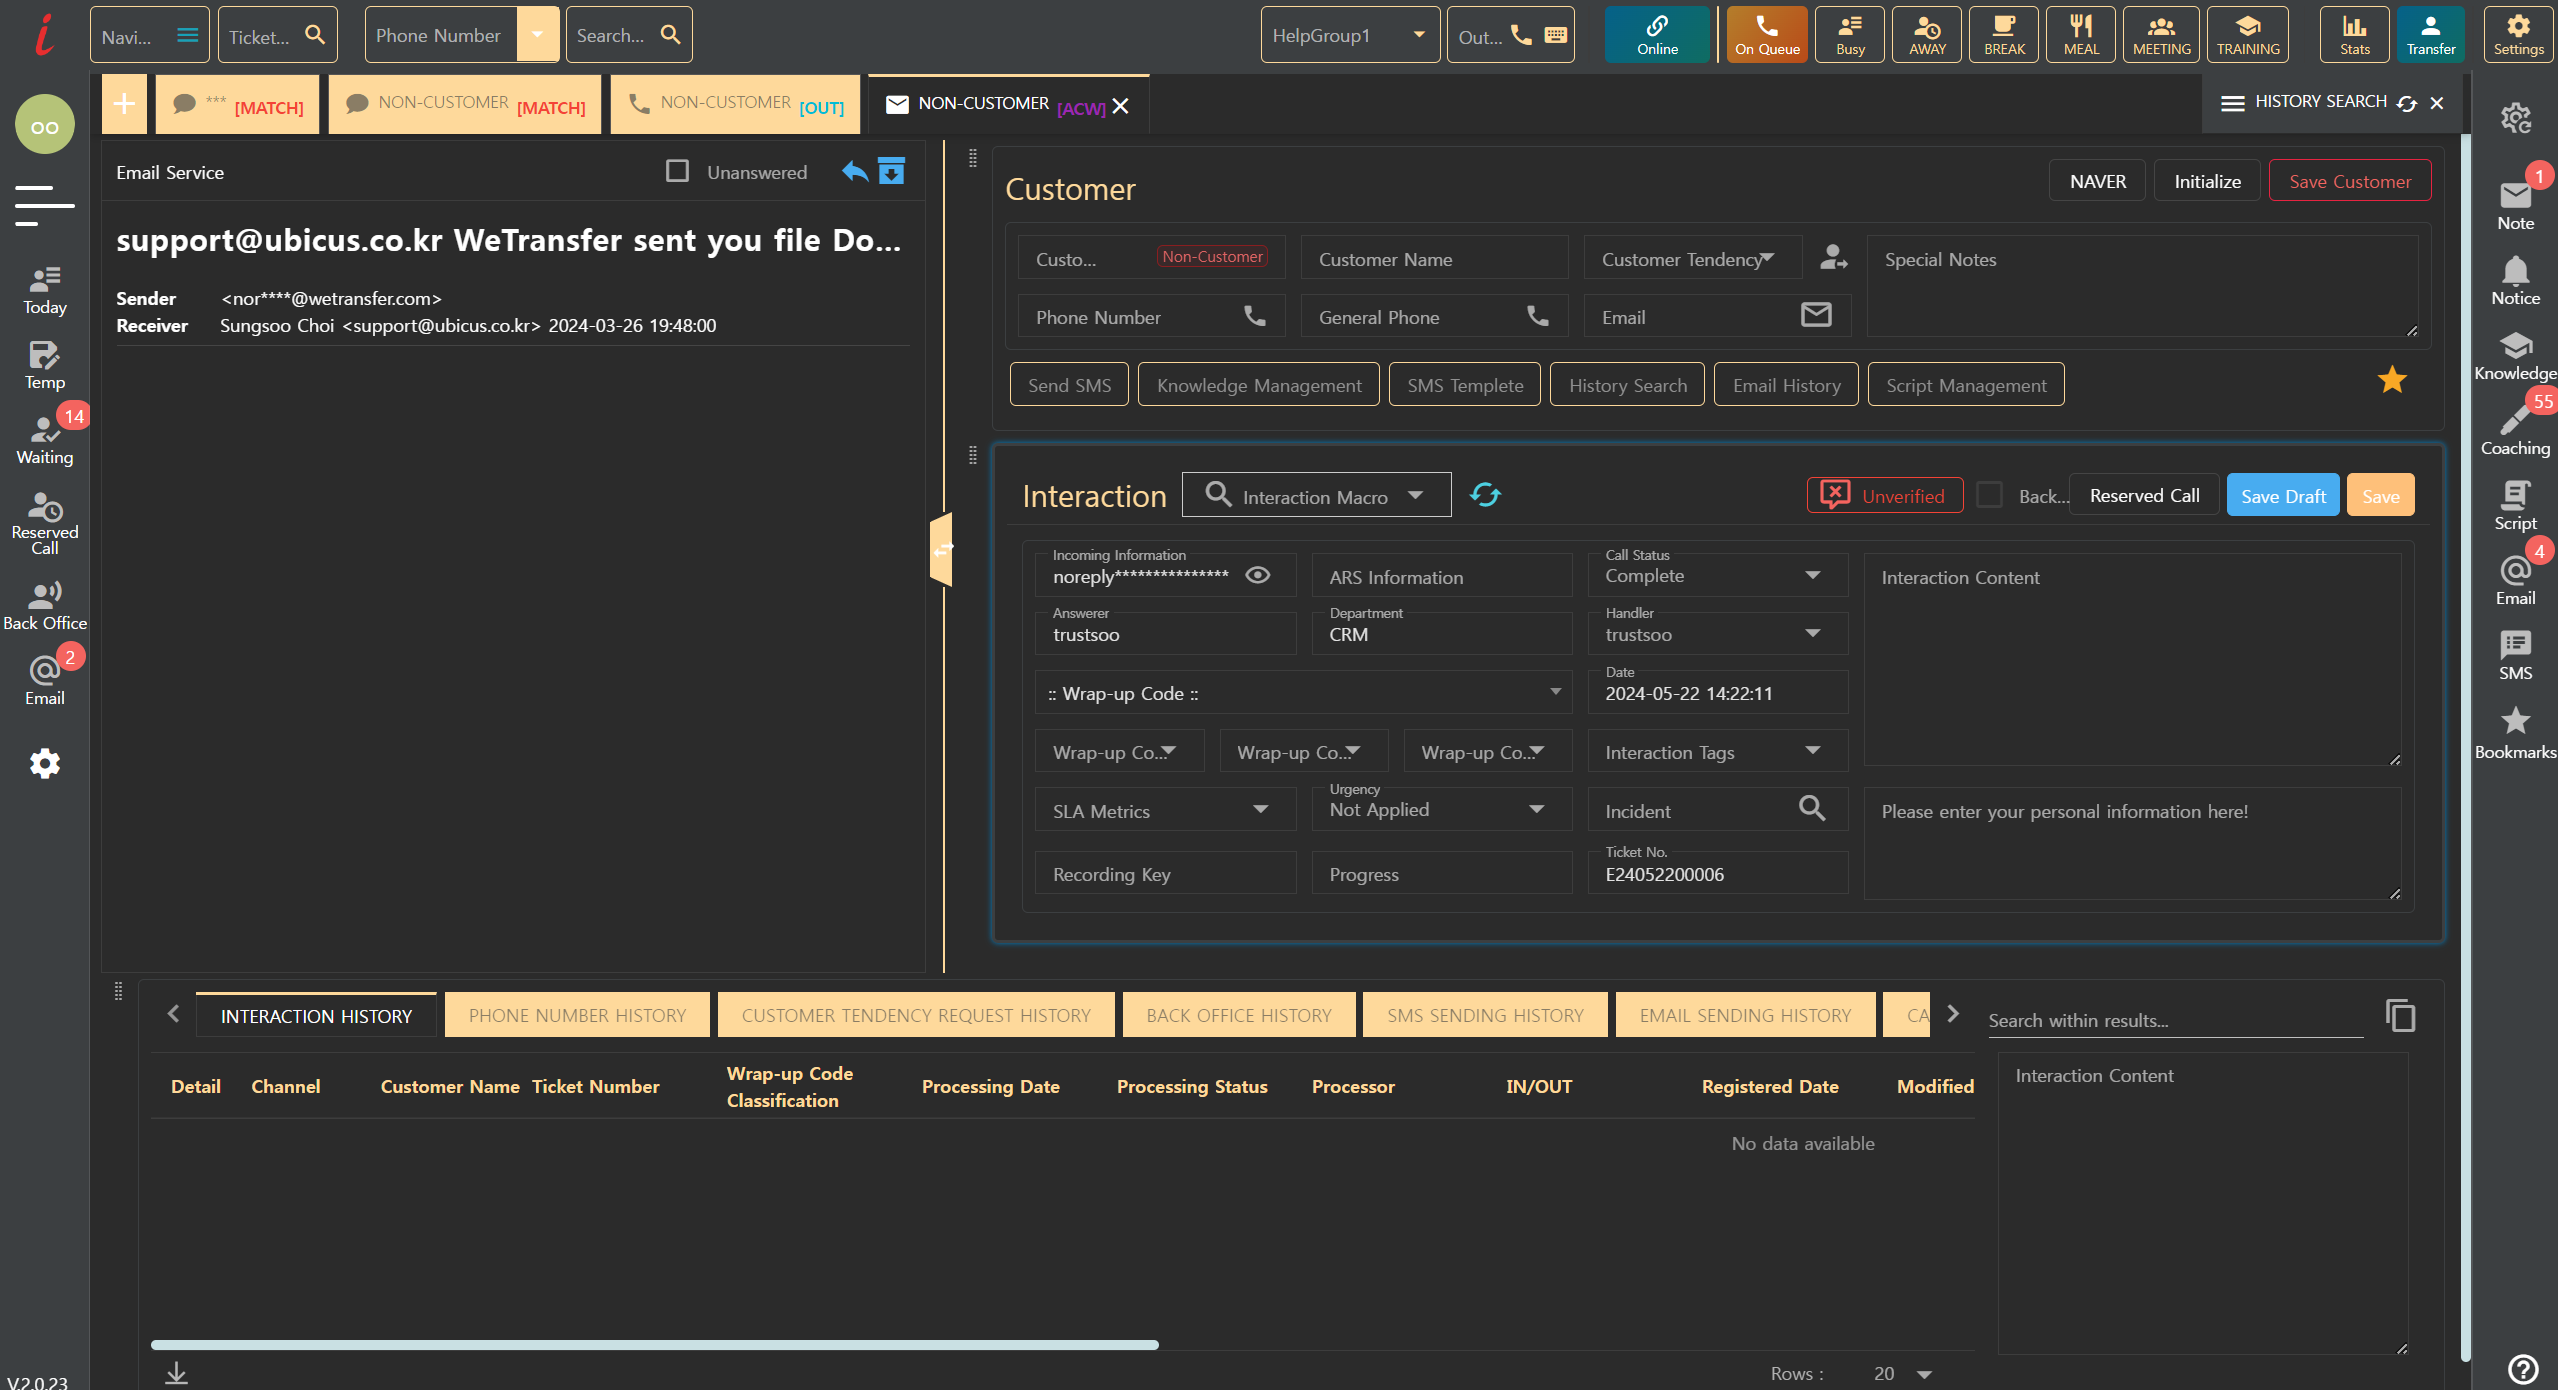The height and width of the screenshot is (1390, 2558).
Task: Click the horizontal scrollbar under history table
Action: click(654, 1345)
